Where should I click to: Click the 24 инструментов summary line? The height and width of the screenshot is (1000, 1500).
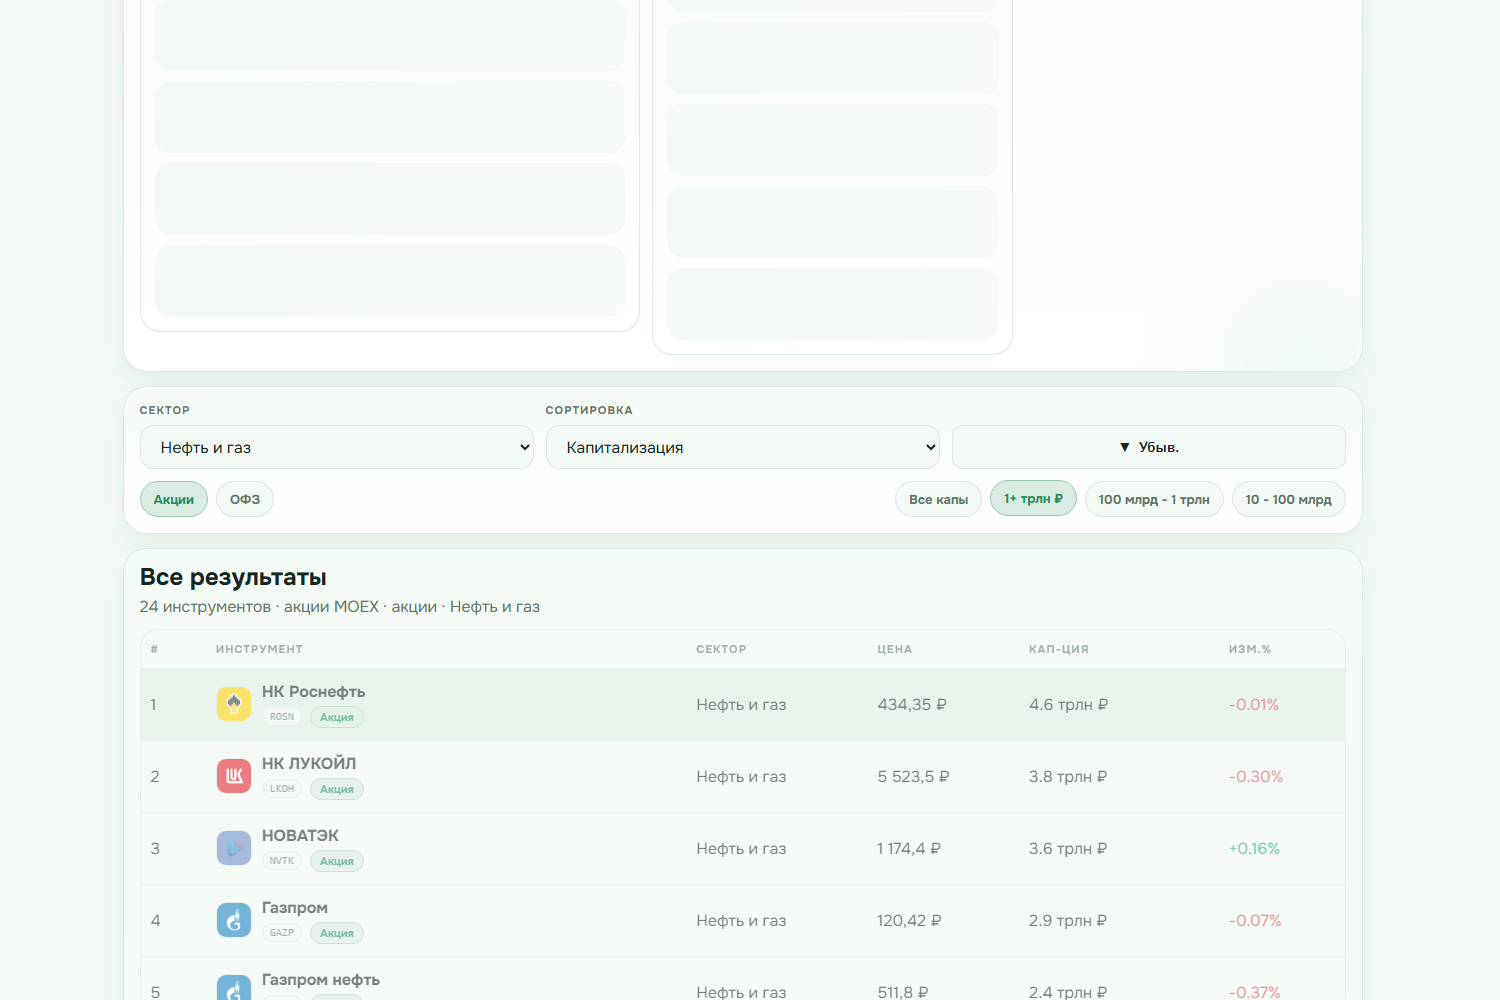click(340, 607)
